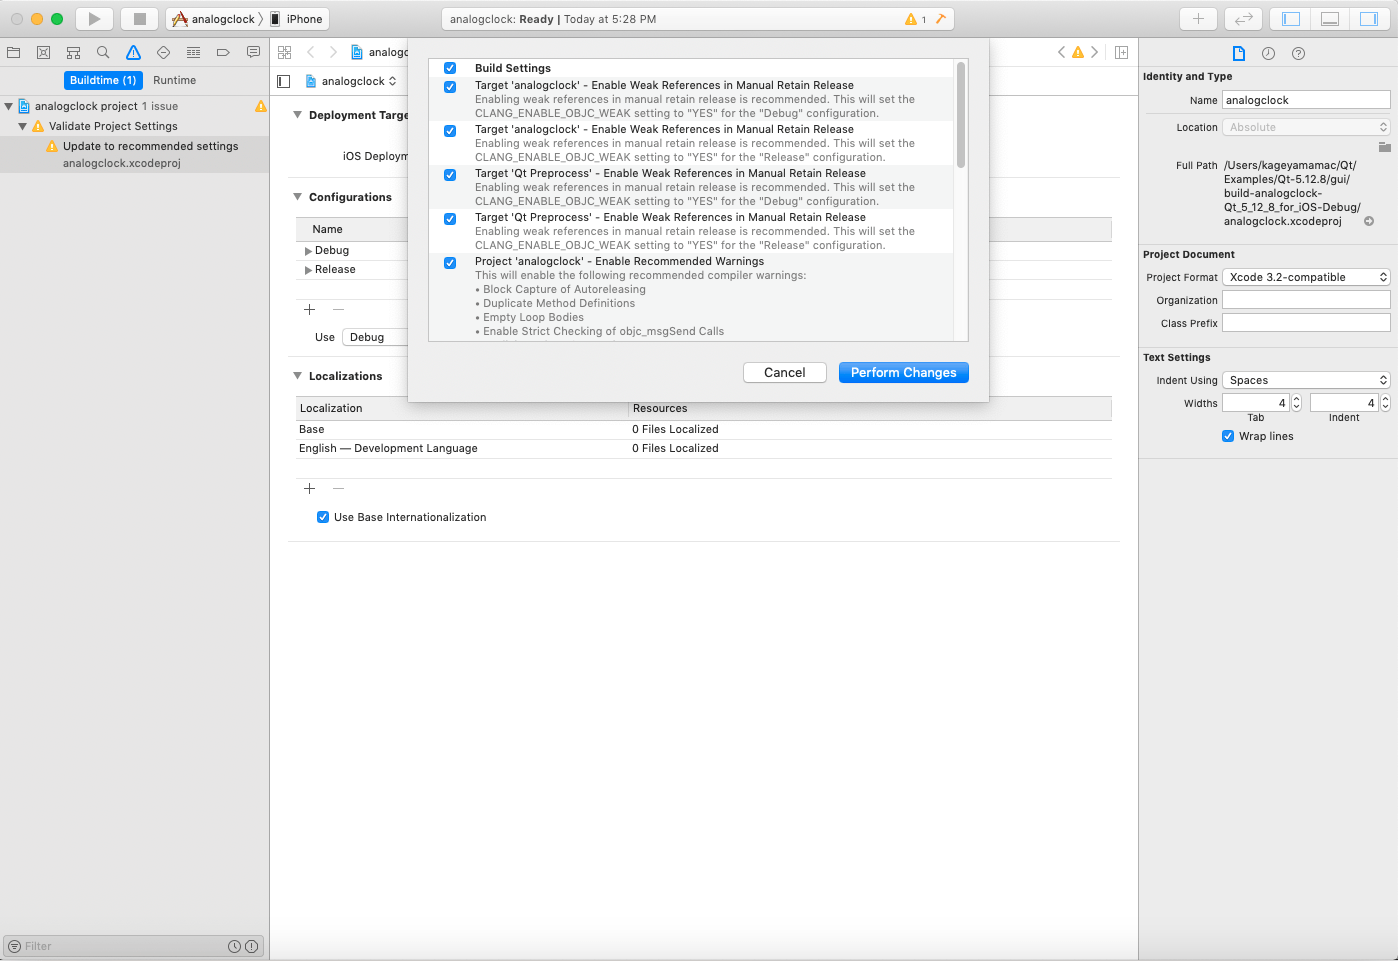This screenshot has width=1398, height=961.
Task: Open the Report navigator speech bubble icon
Action: point(253,52)
